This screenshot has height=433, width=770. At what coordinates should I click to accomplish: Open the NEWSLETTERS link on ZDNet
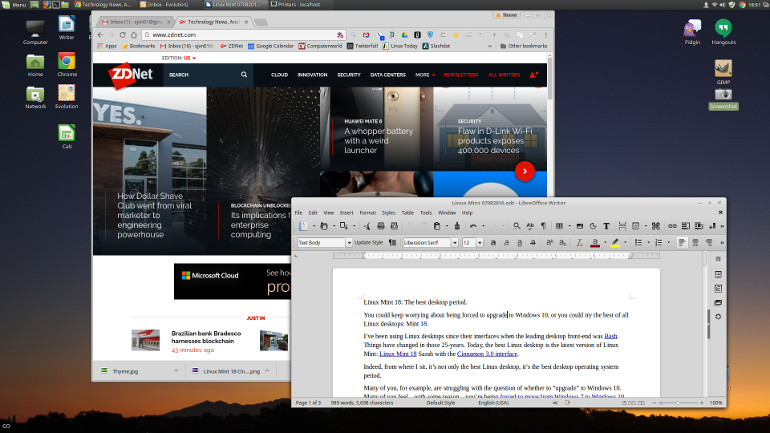pyautogui.click(x=461, y=75)
